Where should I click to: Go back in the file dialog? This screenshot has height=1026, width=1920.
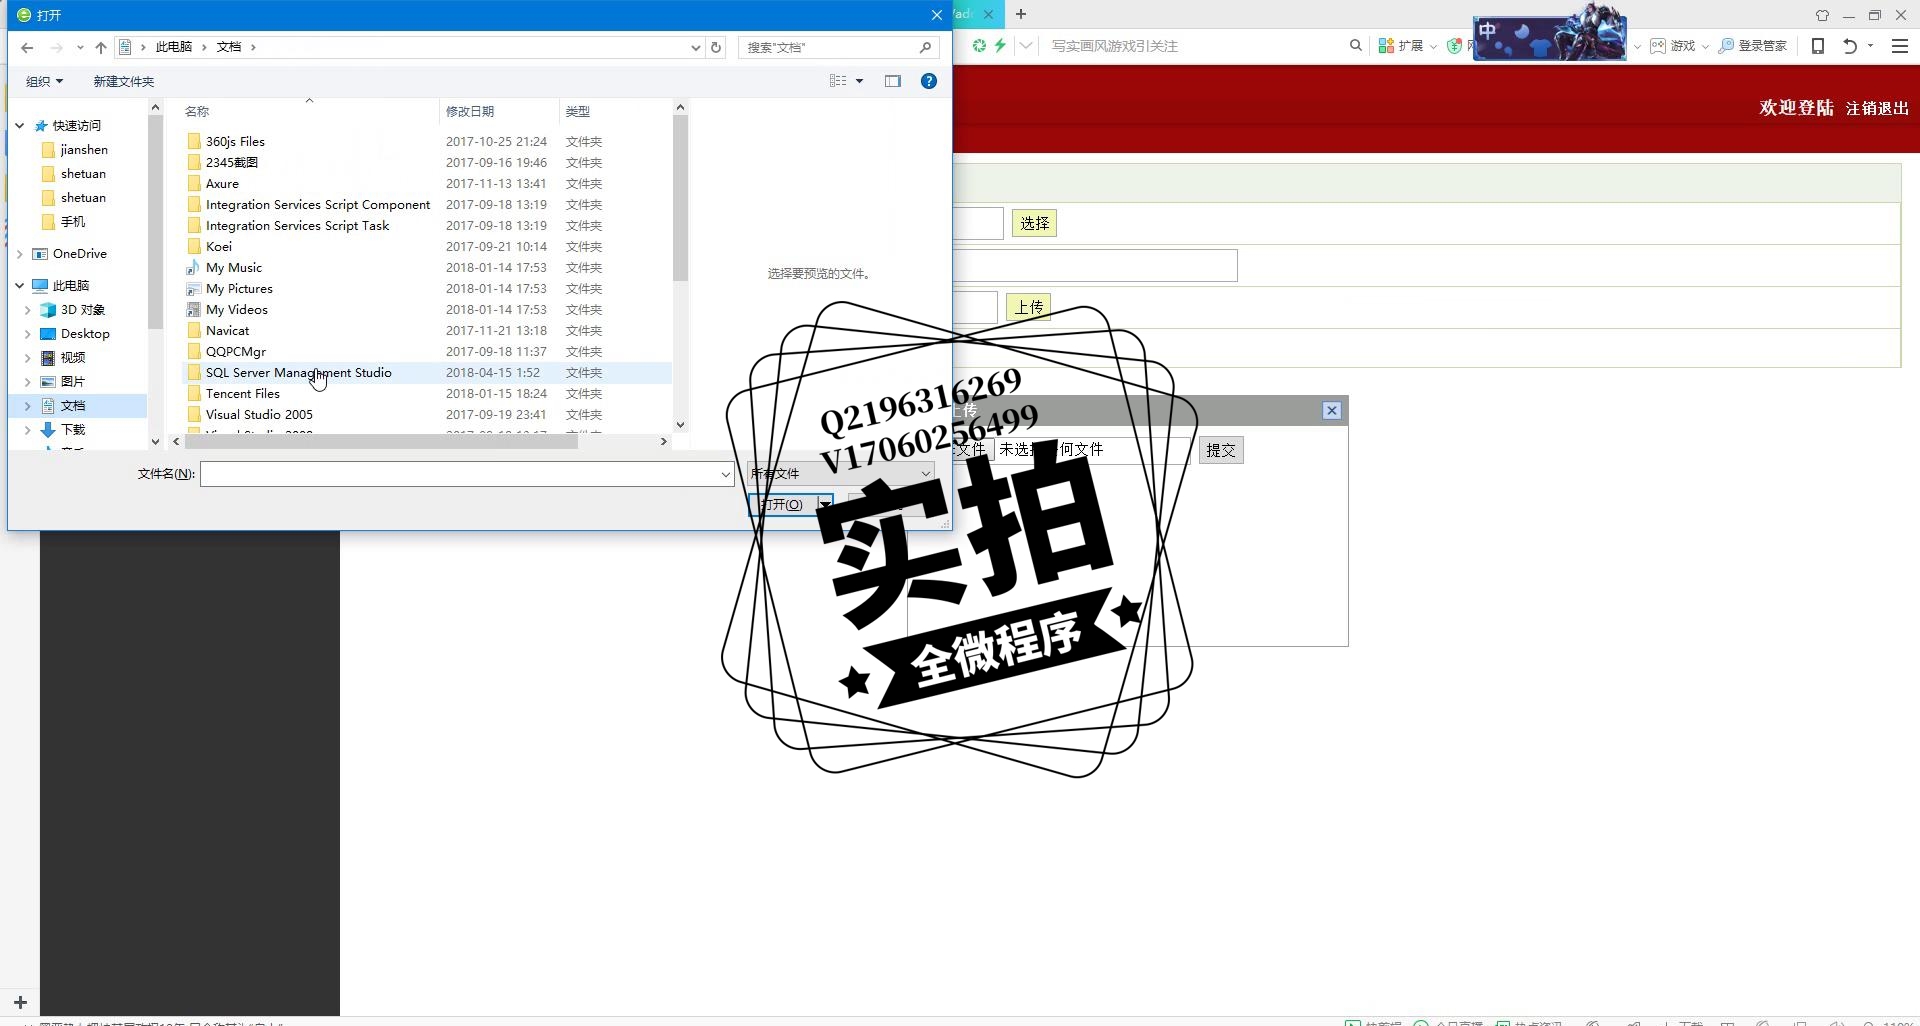coord(27,47)
